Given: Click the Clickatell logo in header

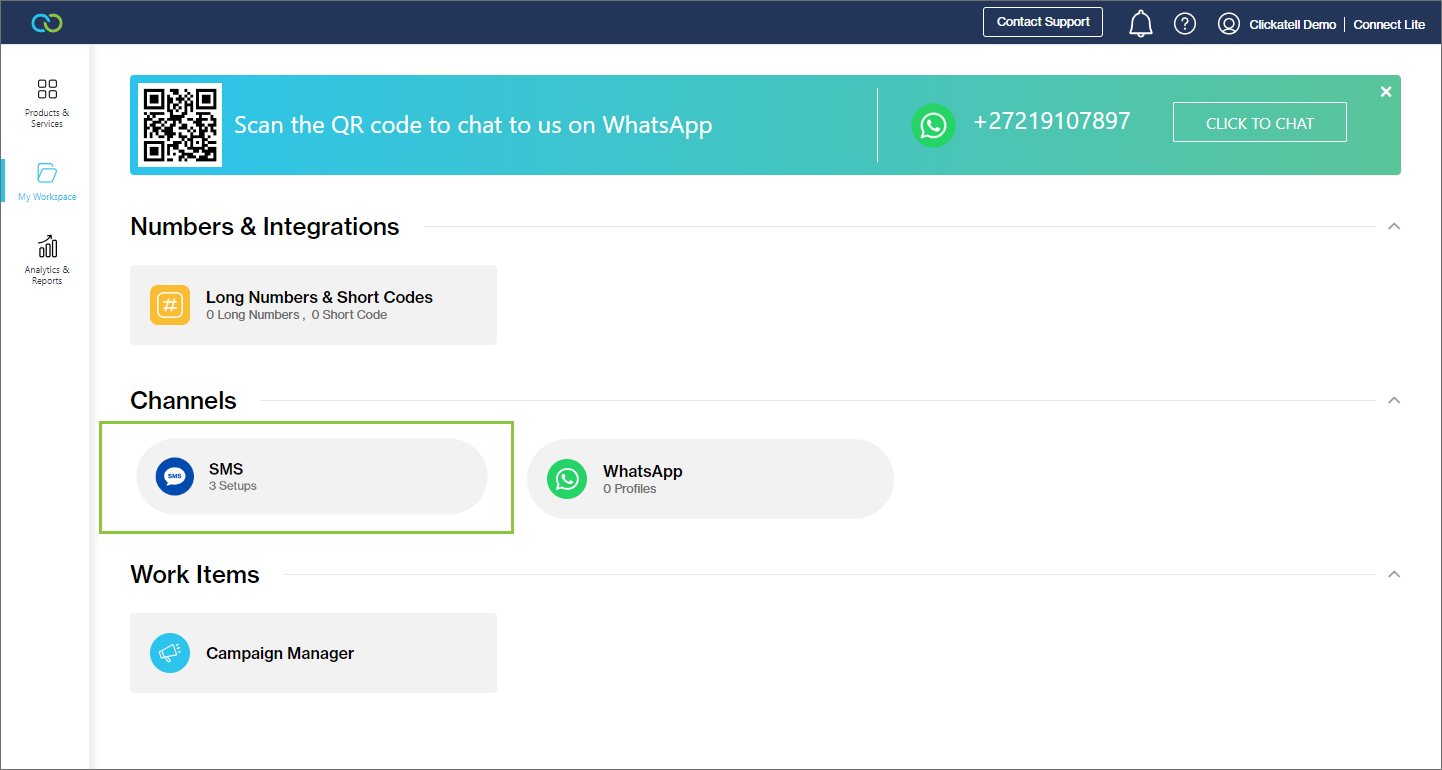Looking at the screenshot, I should (47, 23).
